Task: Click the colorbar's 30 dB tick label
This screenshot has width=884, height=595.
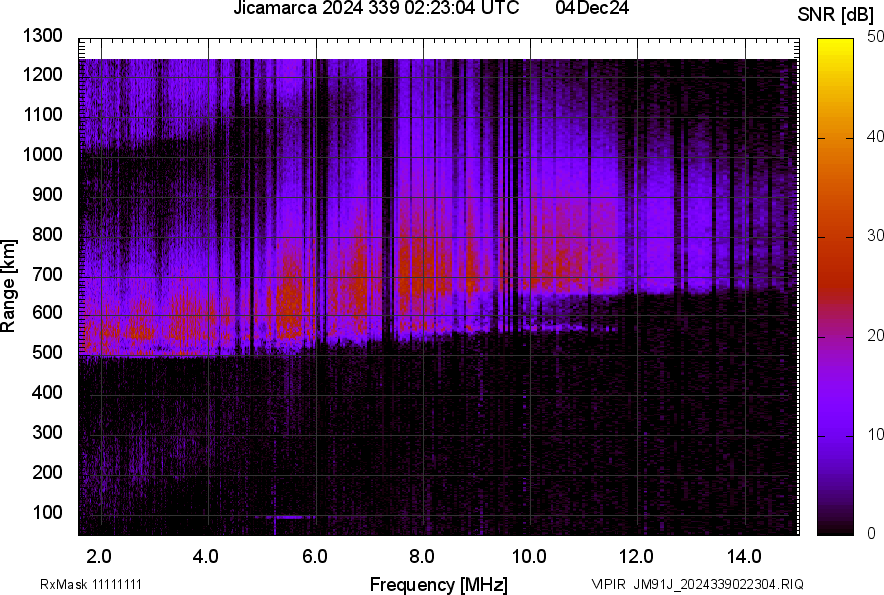Action: (876, 236)
